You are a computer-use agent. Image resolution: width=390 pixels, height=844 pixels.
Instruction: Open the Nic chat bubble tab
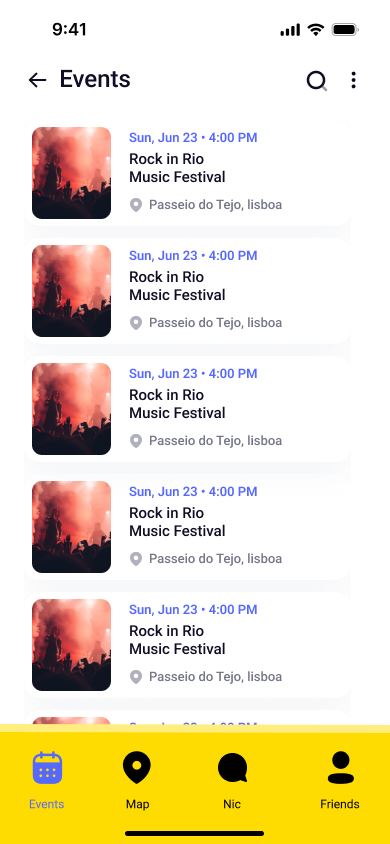[x=232, y=768]
